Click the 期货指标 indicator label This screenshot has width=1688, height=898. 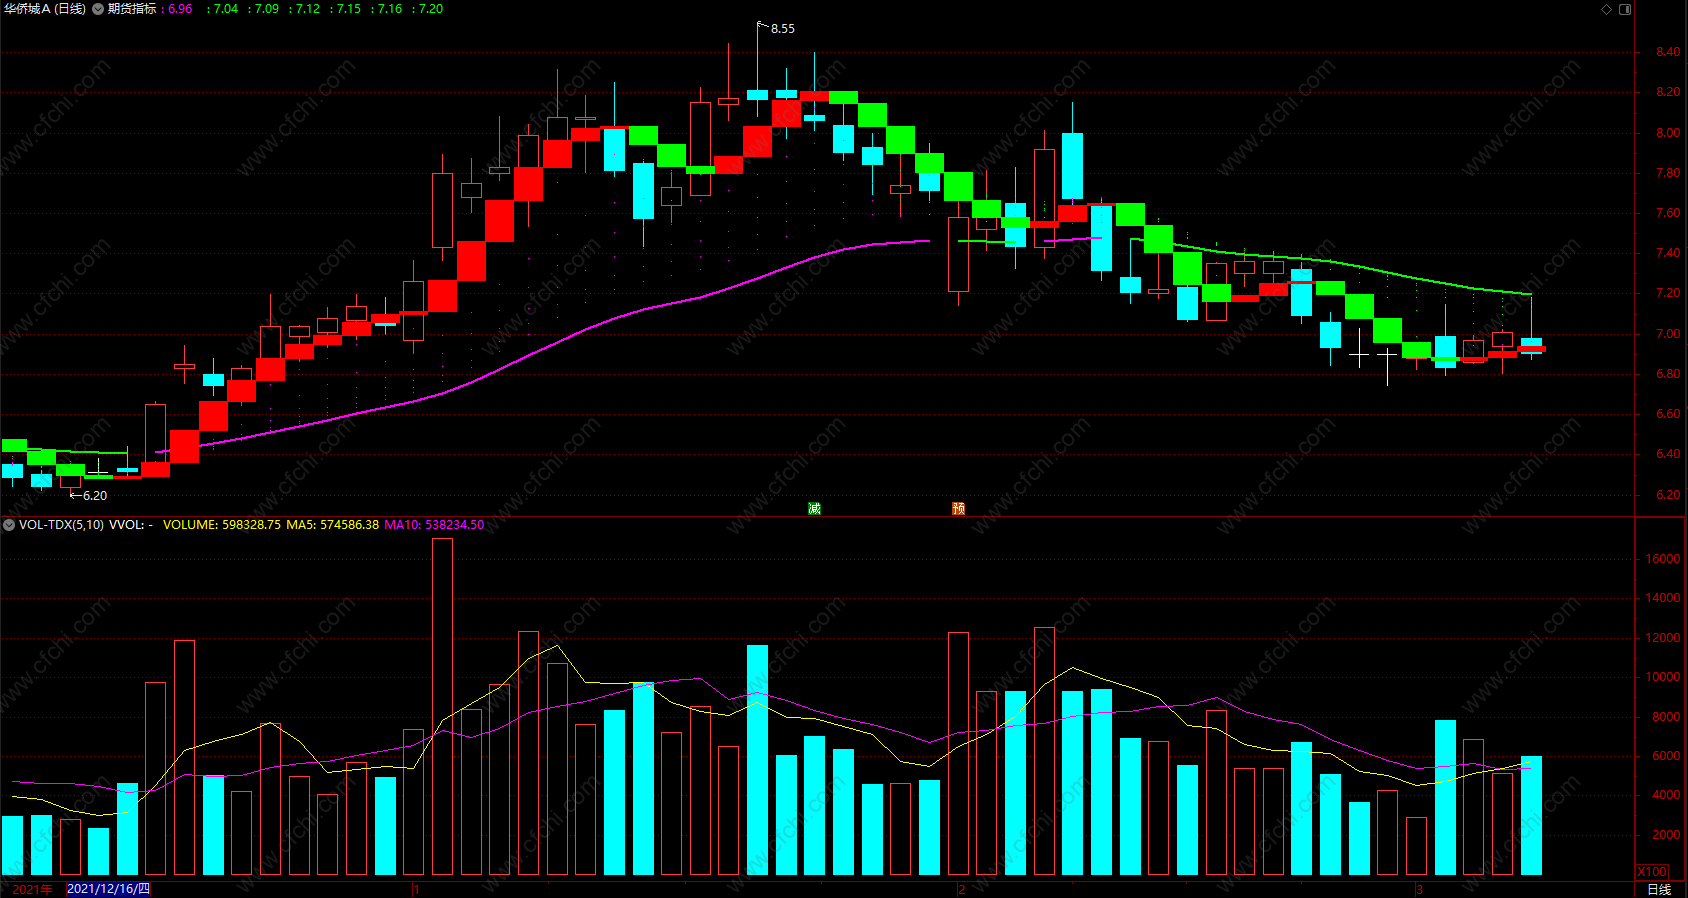[x=131, y=9]
